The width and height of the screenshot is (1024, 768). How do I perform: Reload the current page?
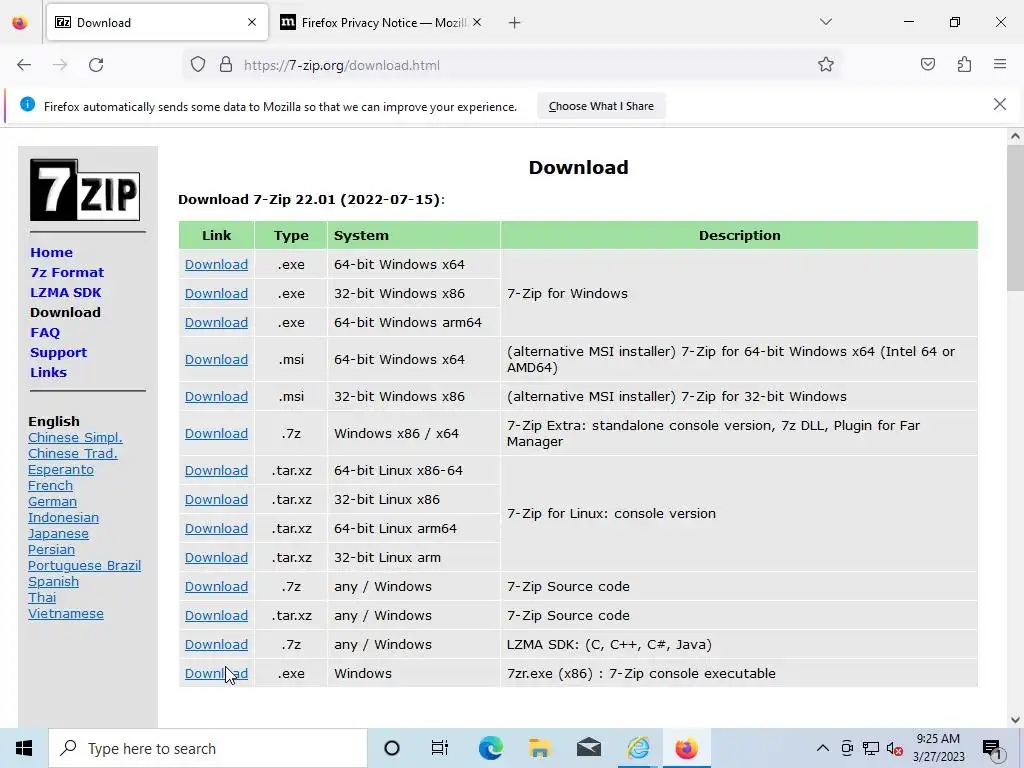96,65
